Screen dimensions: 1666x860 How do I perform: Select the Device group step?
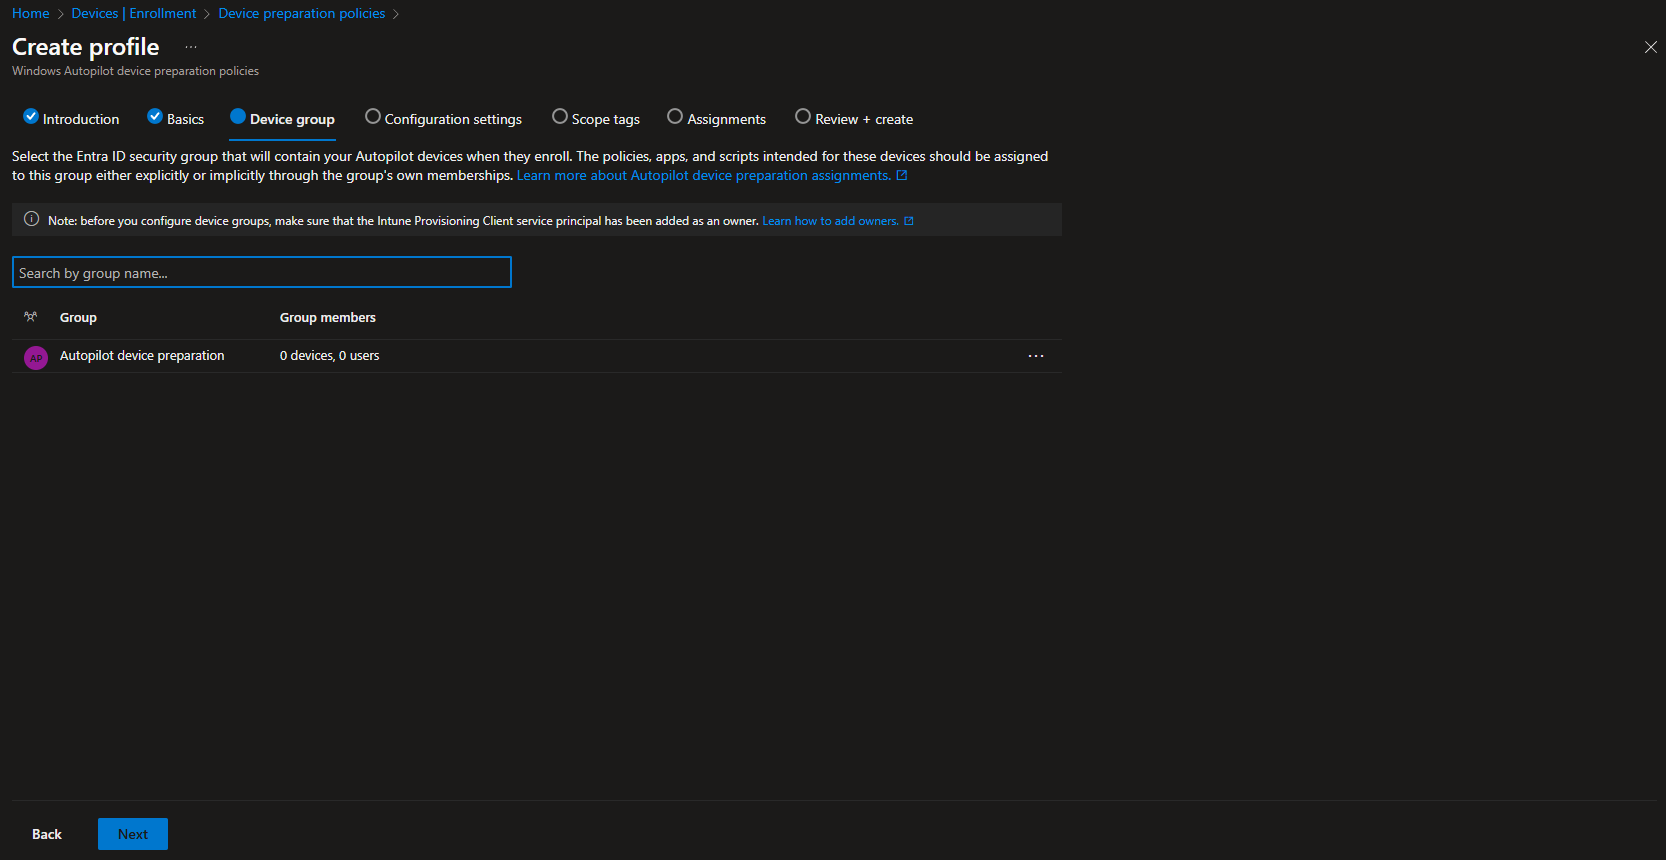click(x=283, y=119)
